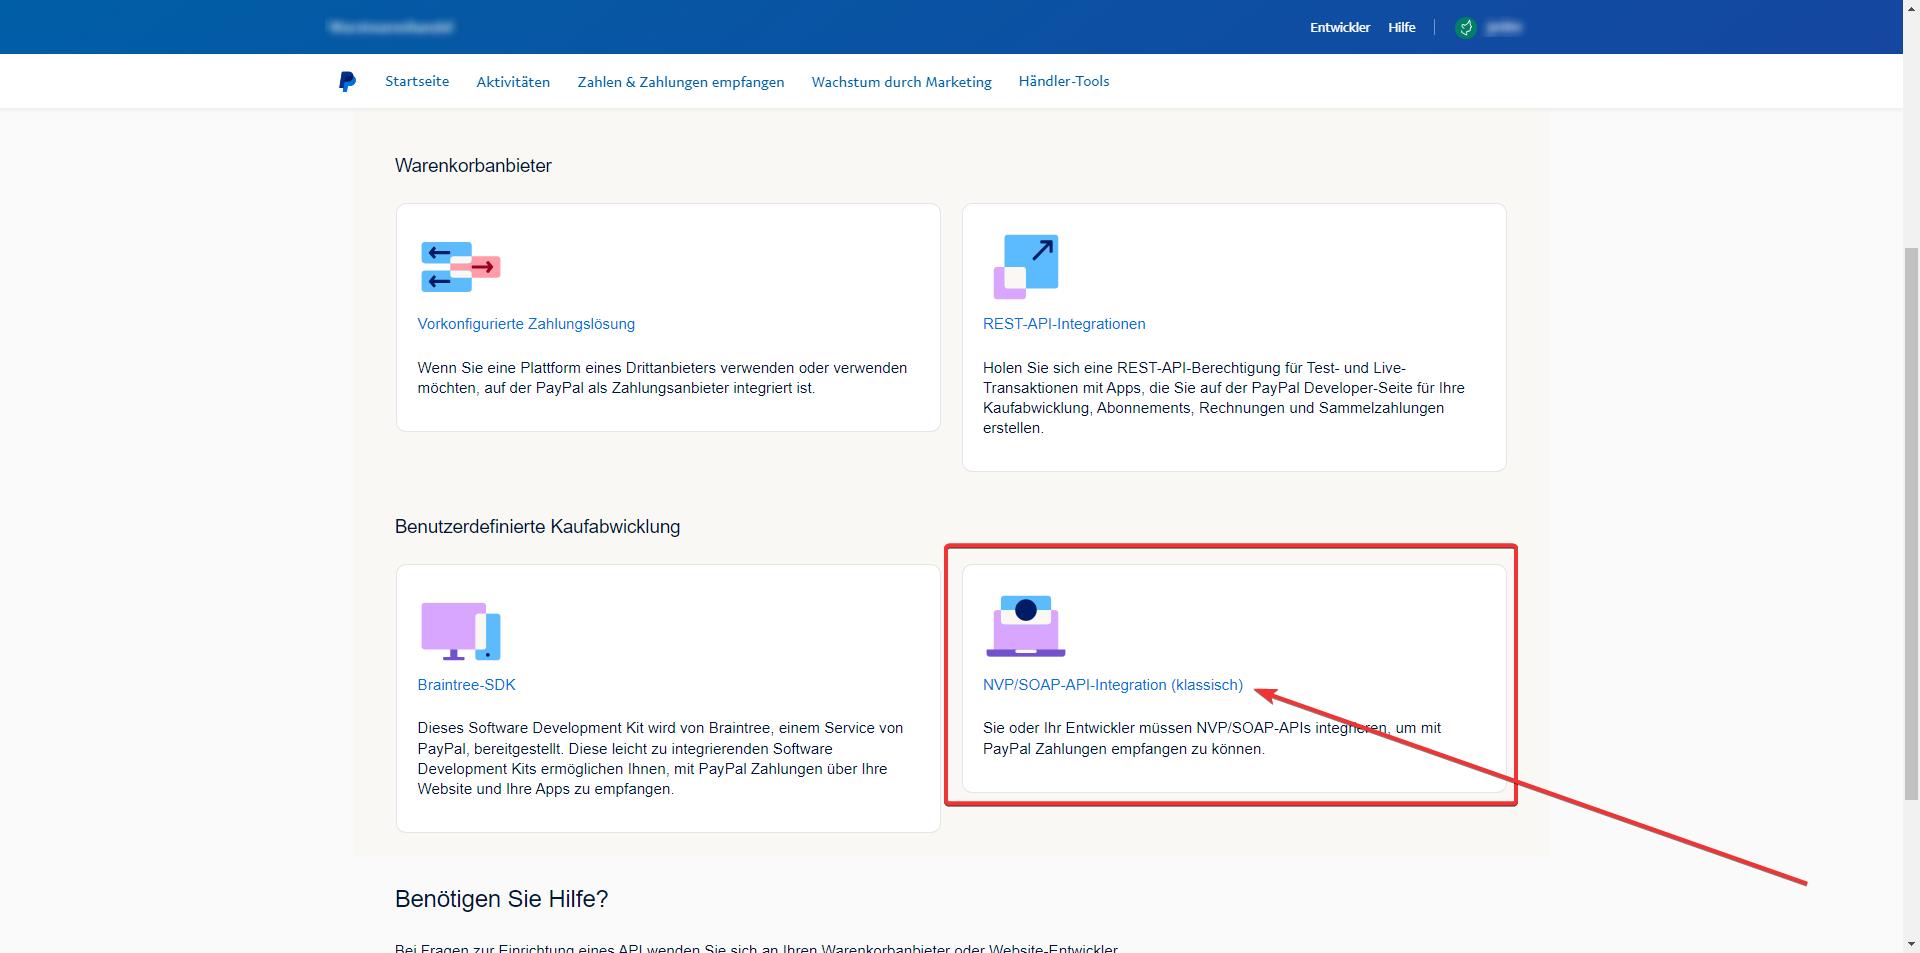1920x953 pixels.
Task: Click the REST-API-Integrationen icon
Action: click(1025, 267)
